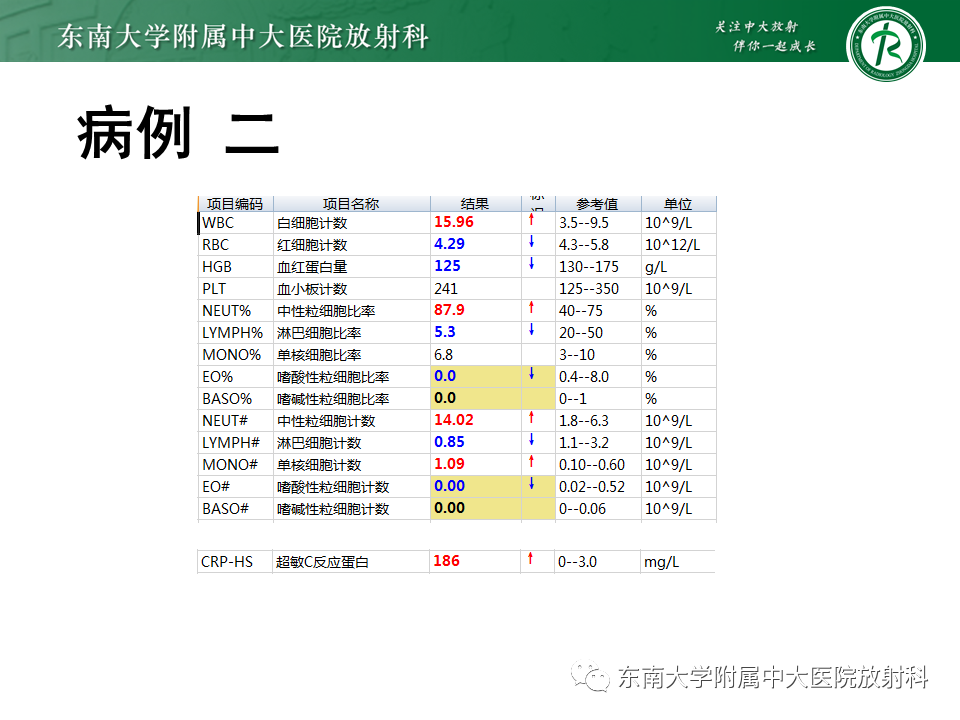Select the NEUT# code cell
Screen dimensions: 960x720
(236, 421)
